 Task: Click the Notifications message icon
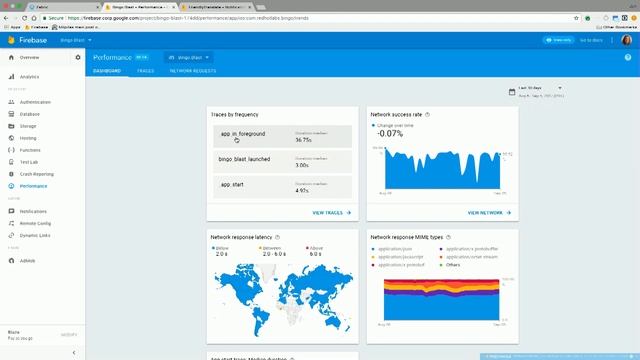(11, 211)
